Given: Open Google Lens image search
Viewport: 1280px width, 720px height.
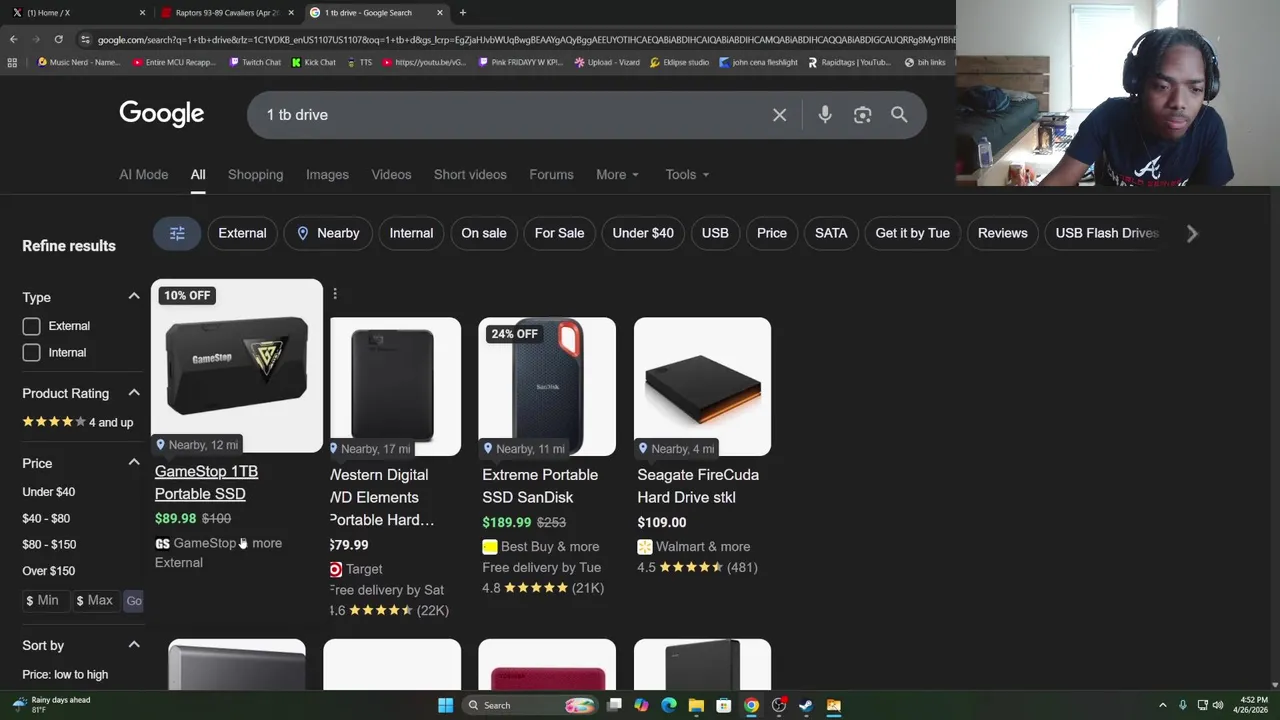Looking at the screenshot, I should (862, 115).
